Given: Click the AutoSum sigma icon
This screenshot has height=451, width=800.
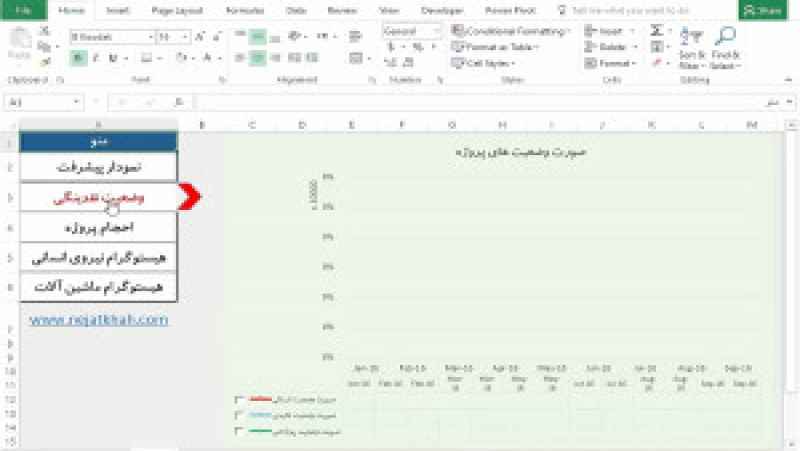Looking at the screenshot, I should [x=657, y=31].
